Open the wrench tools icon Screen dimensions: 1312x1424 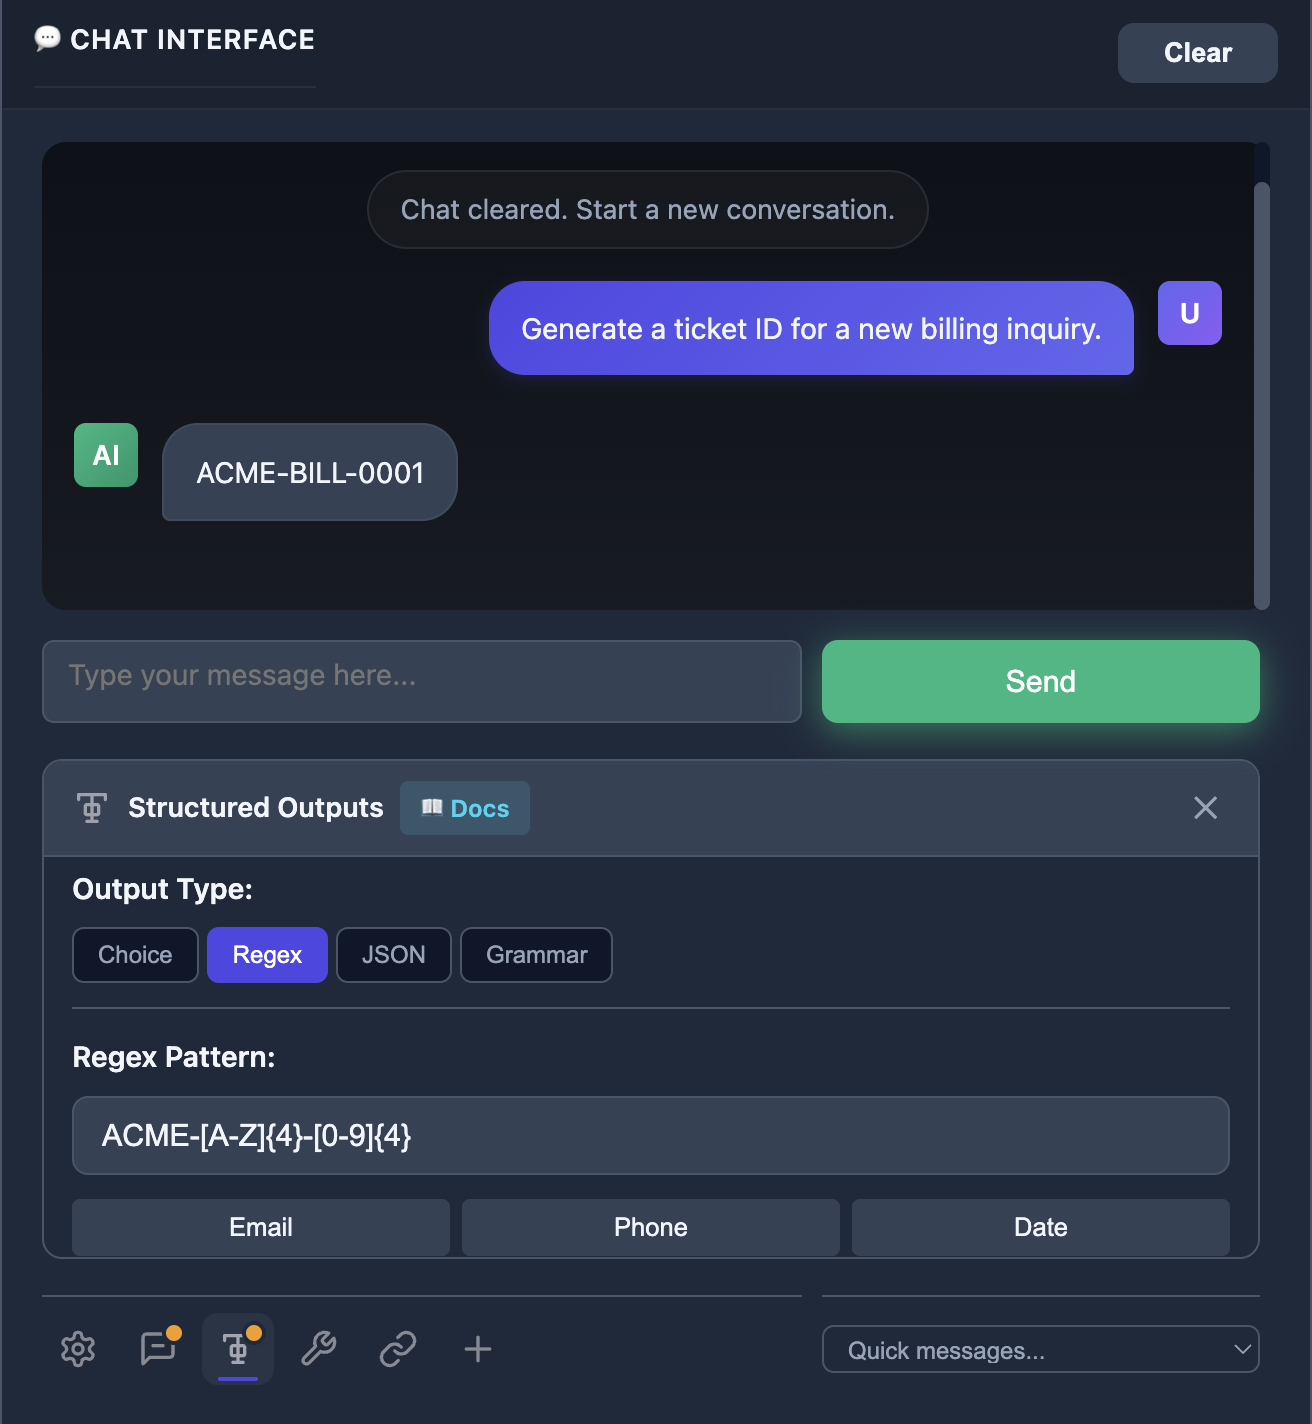pos(318,1349)
